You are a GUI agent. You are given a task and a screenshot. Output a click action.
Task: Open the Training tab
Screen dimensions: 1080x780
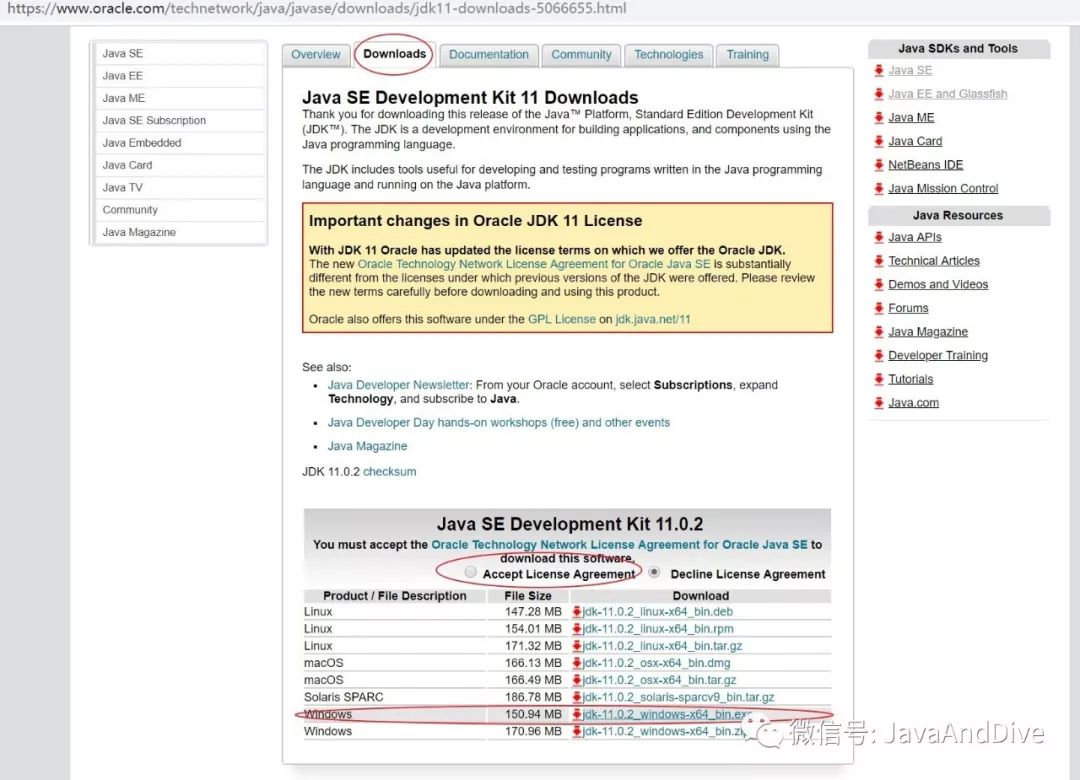click(747, 54)
